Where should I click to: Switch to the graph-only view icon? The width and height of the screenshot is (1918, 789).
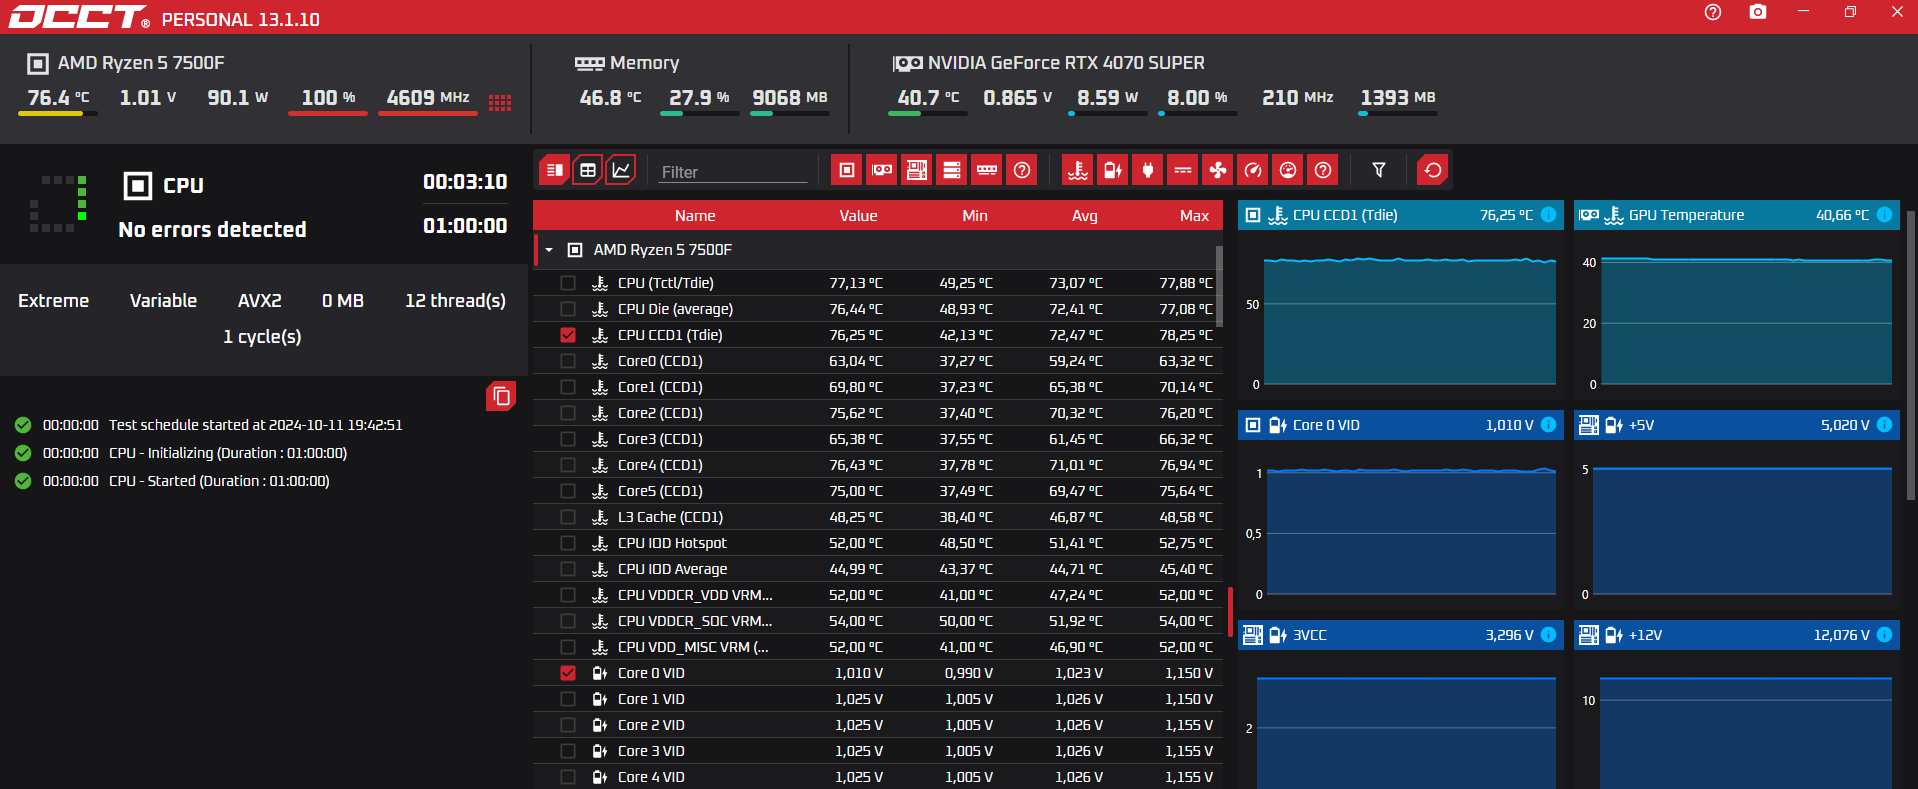coord(621,170)
